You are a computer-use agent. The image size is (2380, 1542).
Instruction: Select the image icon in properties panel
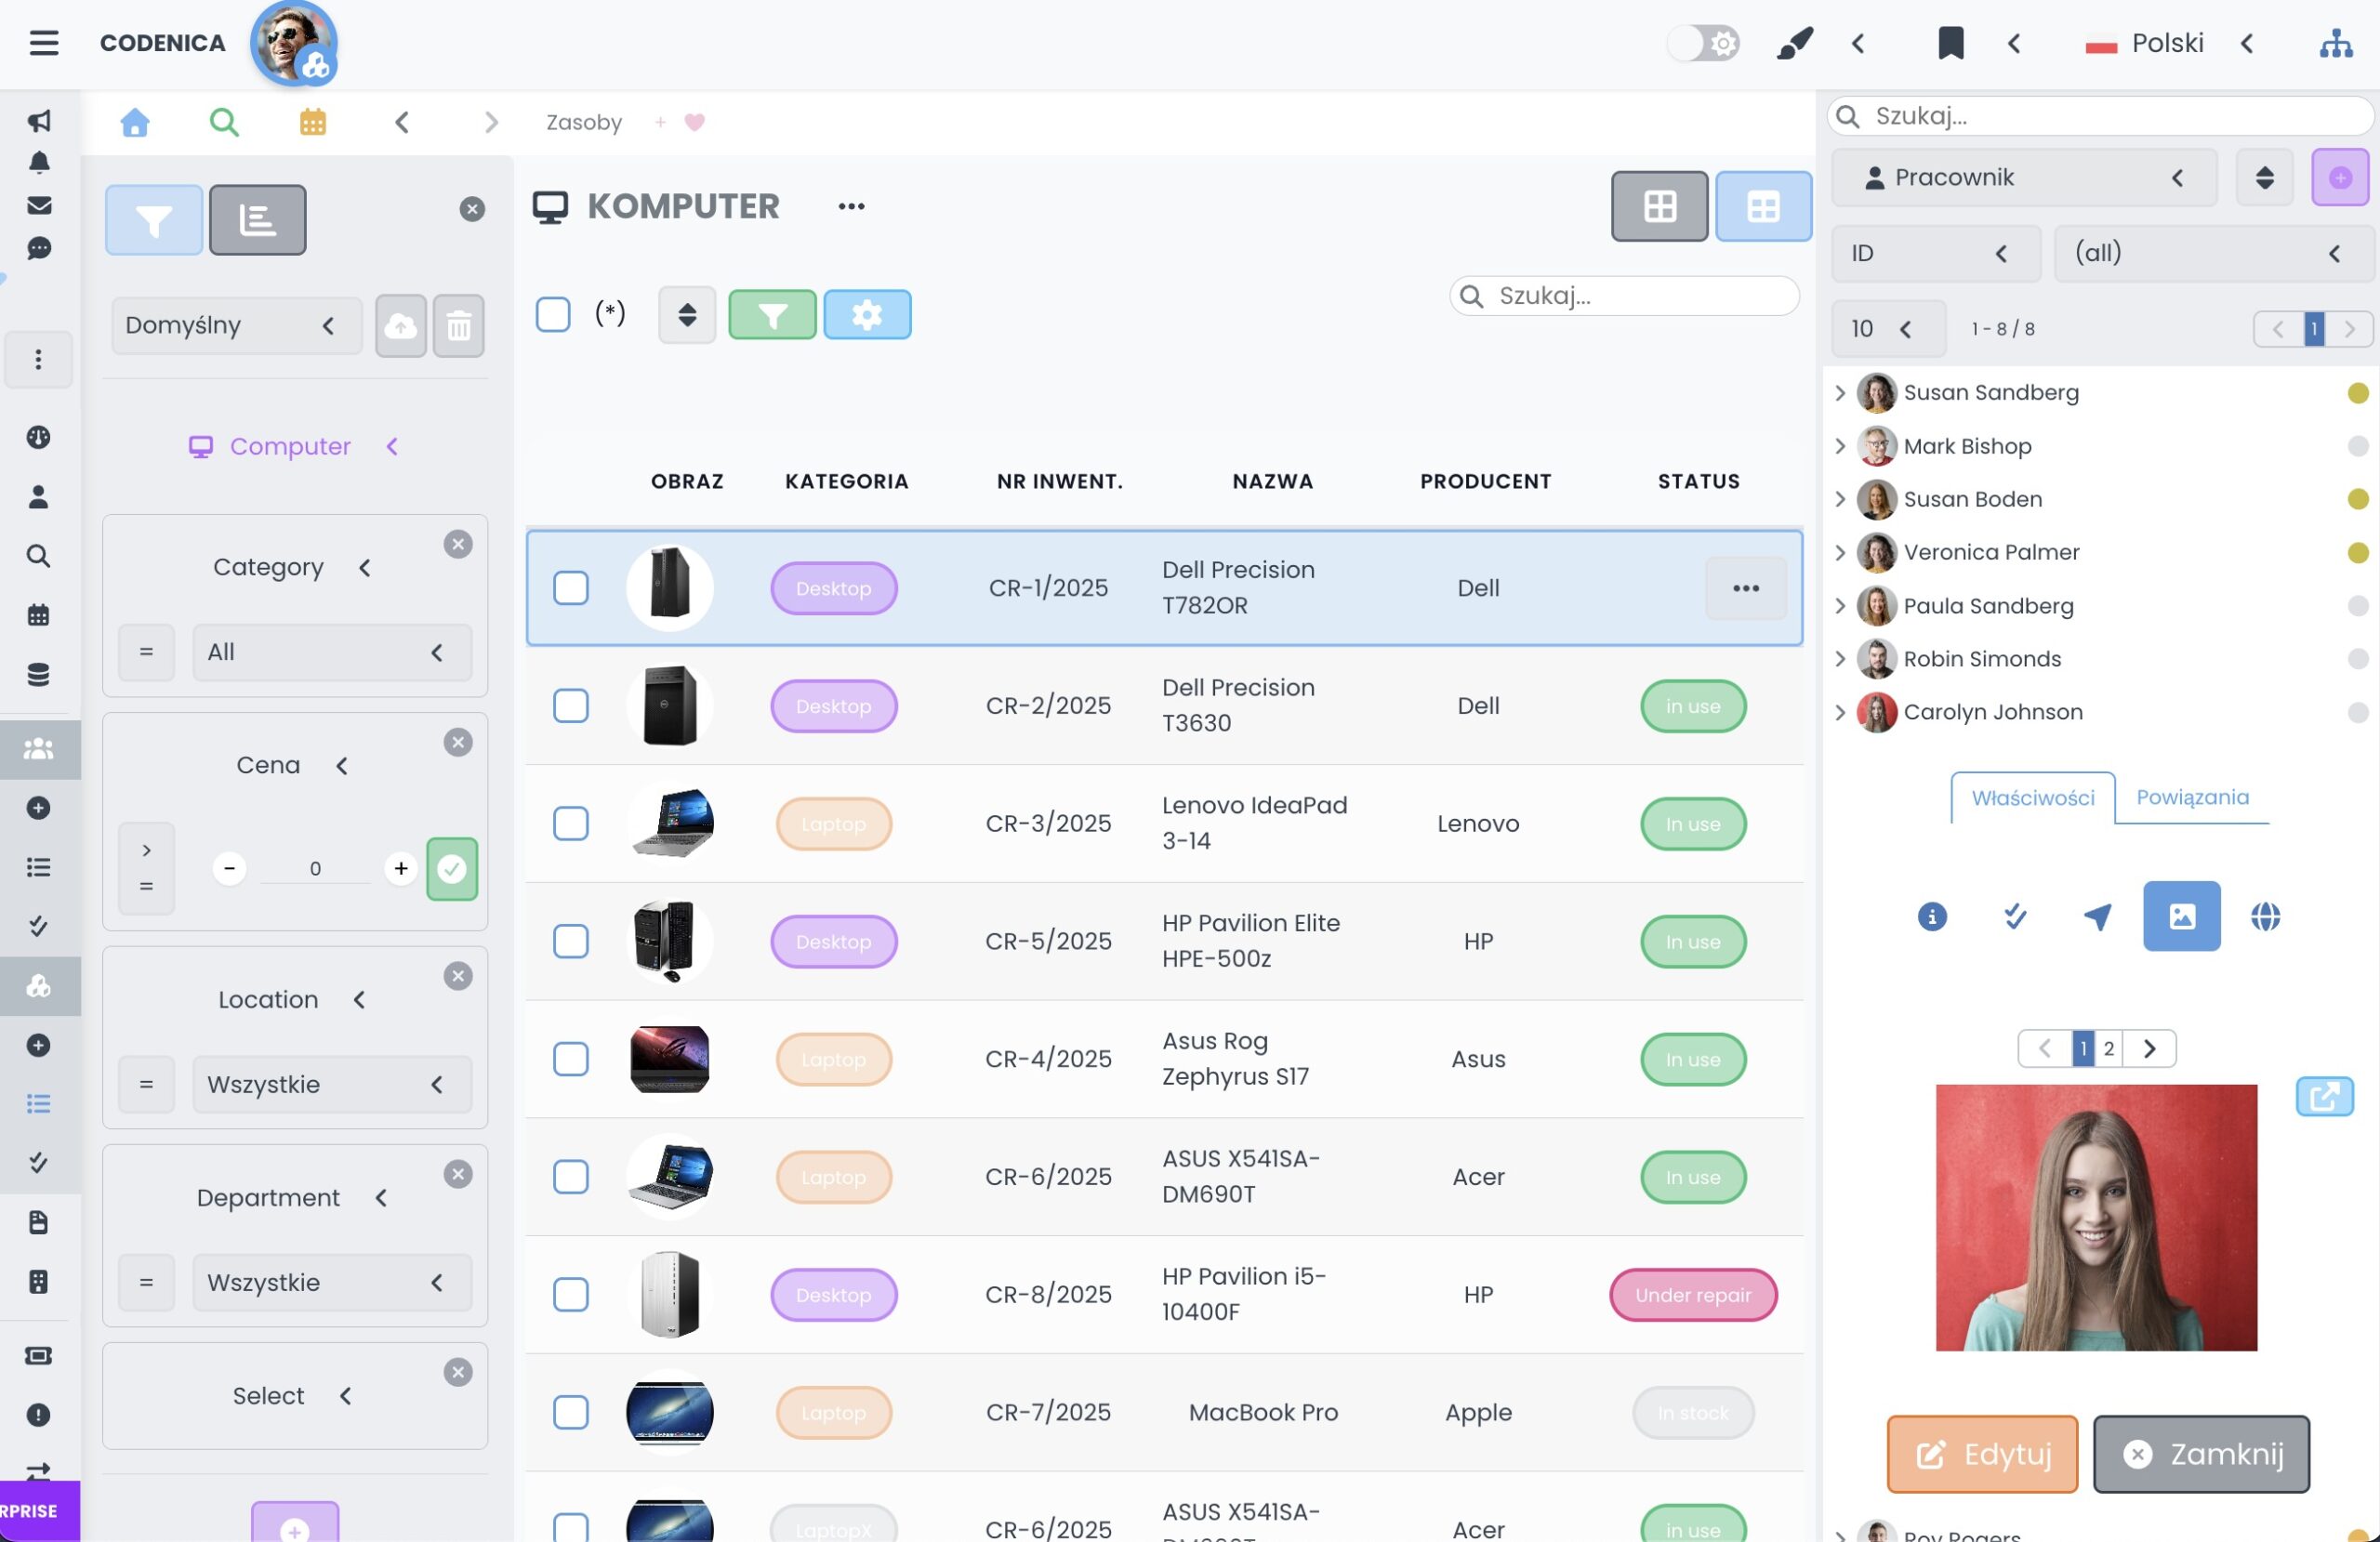click(2181, 916)
